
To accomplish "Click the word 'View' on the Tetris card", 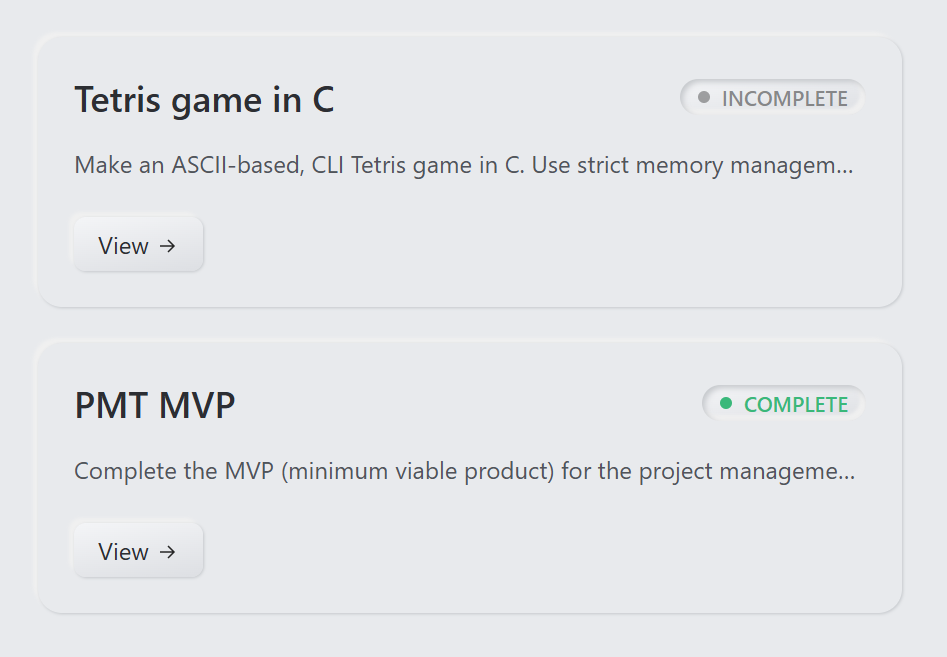I will 123,246.
